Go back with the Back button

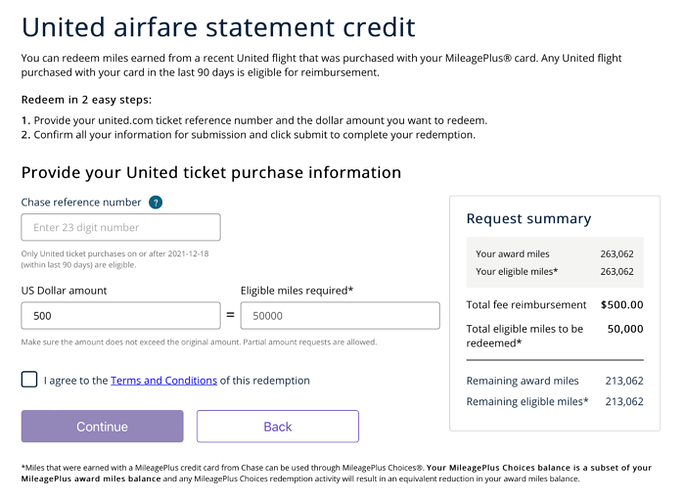click(277, 427)
